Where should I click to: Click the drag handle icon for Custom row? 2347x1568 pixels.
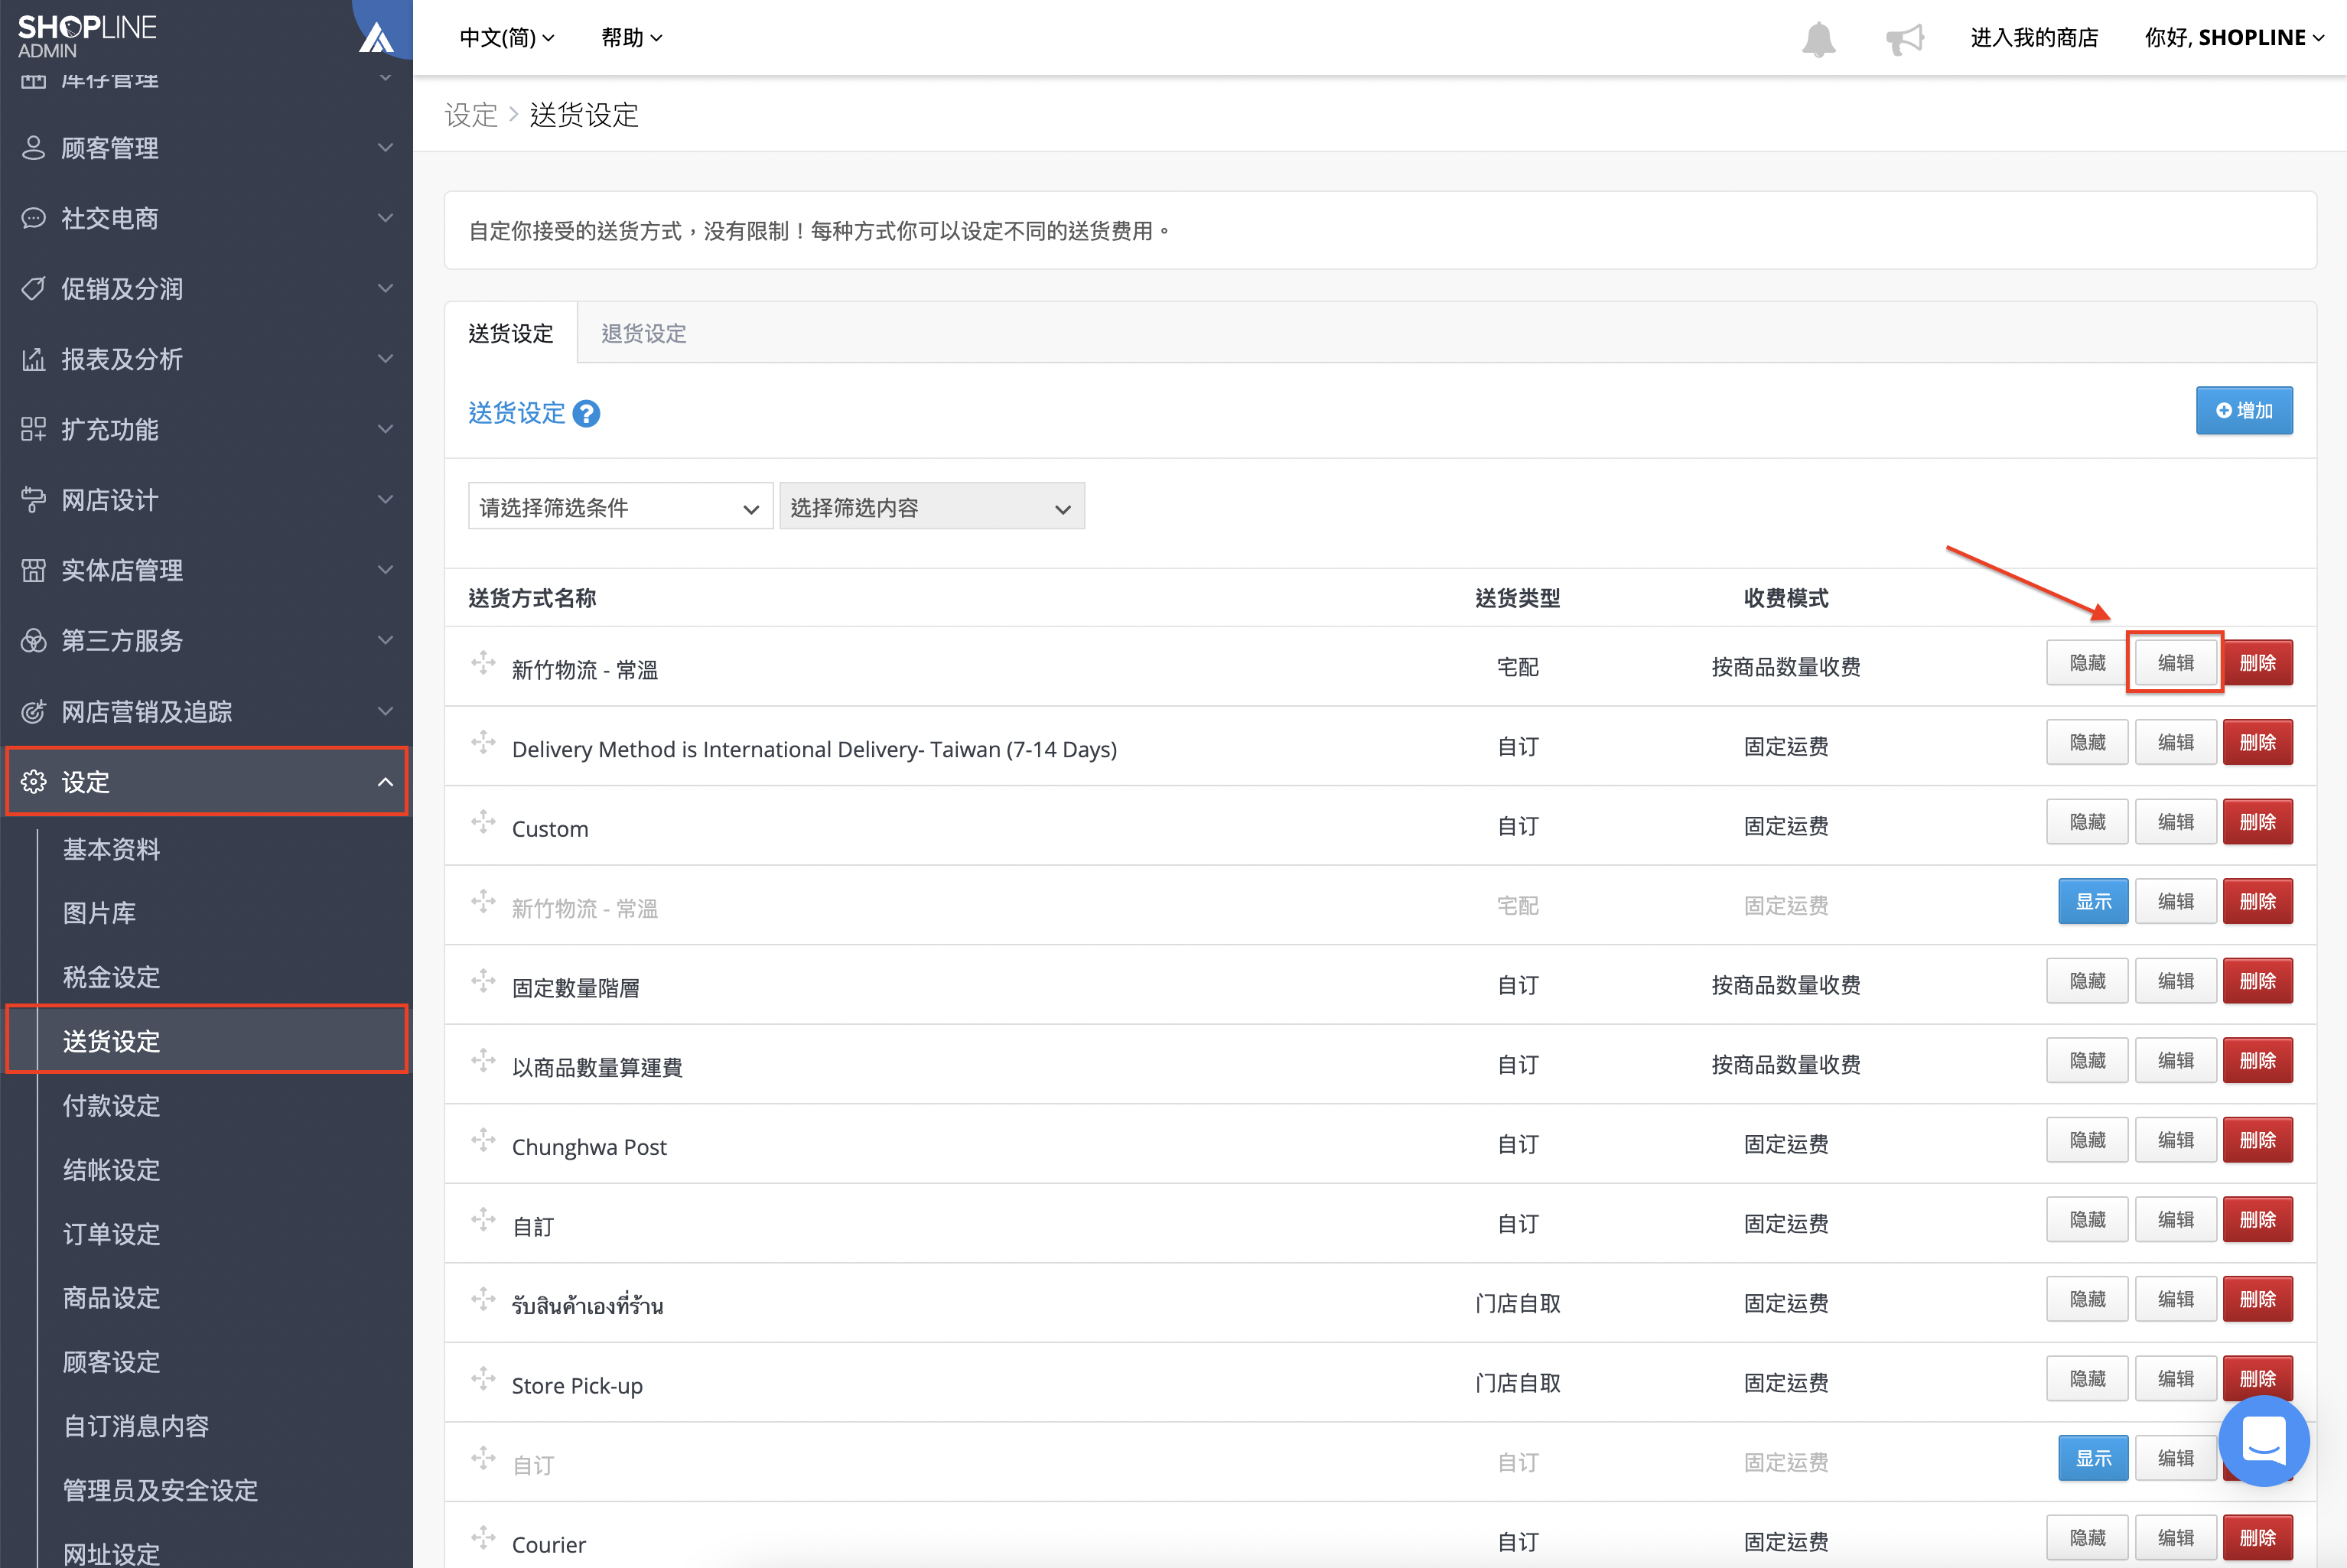[x=483, y=822]
